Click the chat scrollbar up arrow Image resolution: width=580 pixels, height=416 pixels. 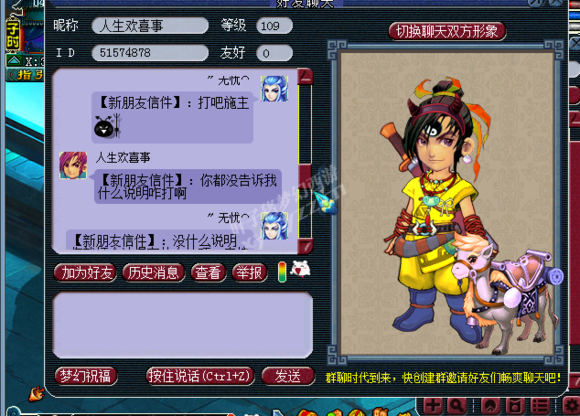point(306,77)
